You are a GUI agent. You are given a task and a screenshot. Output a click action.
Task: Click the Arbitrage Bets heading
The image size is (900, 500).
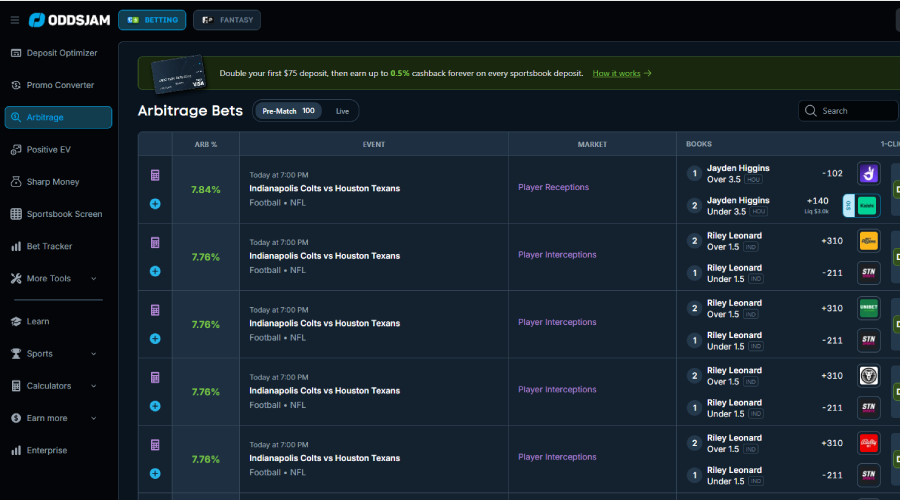click(190, 111)
